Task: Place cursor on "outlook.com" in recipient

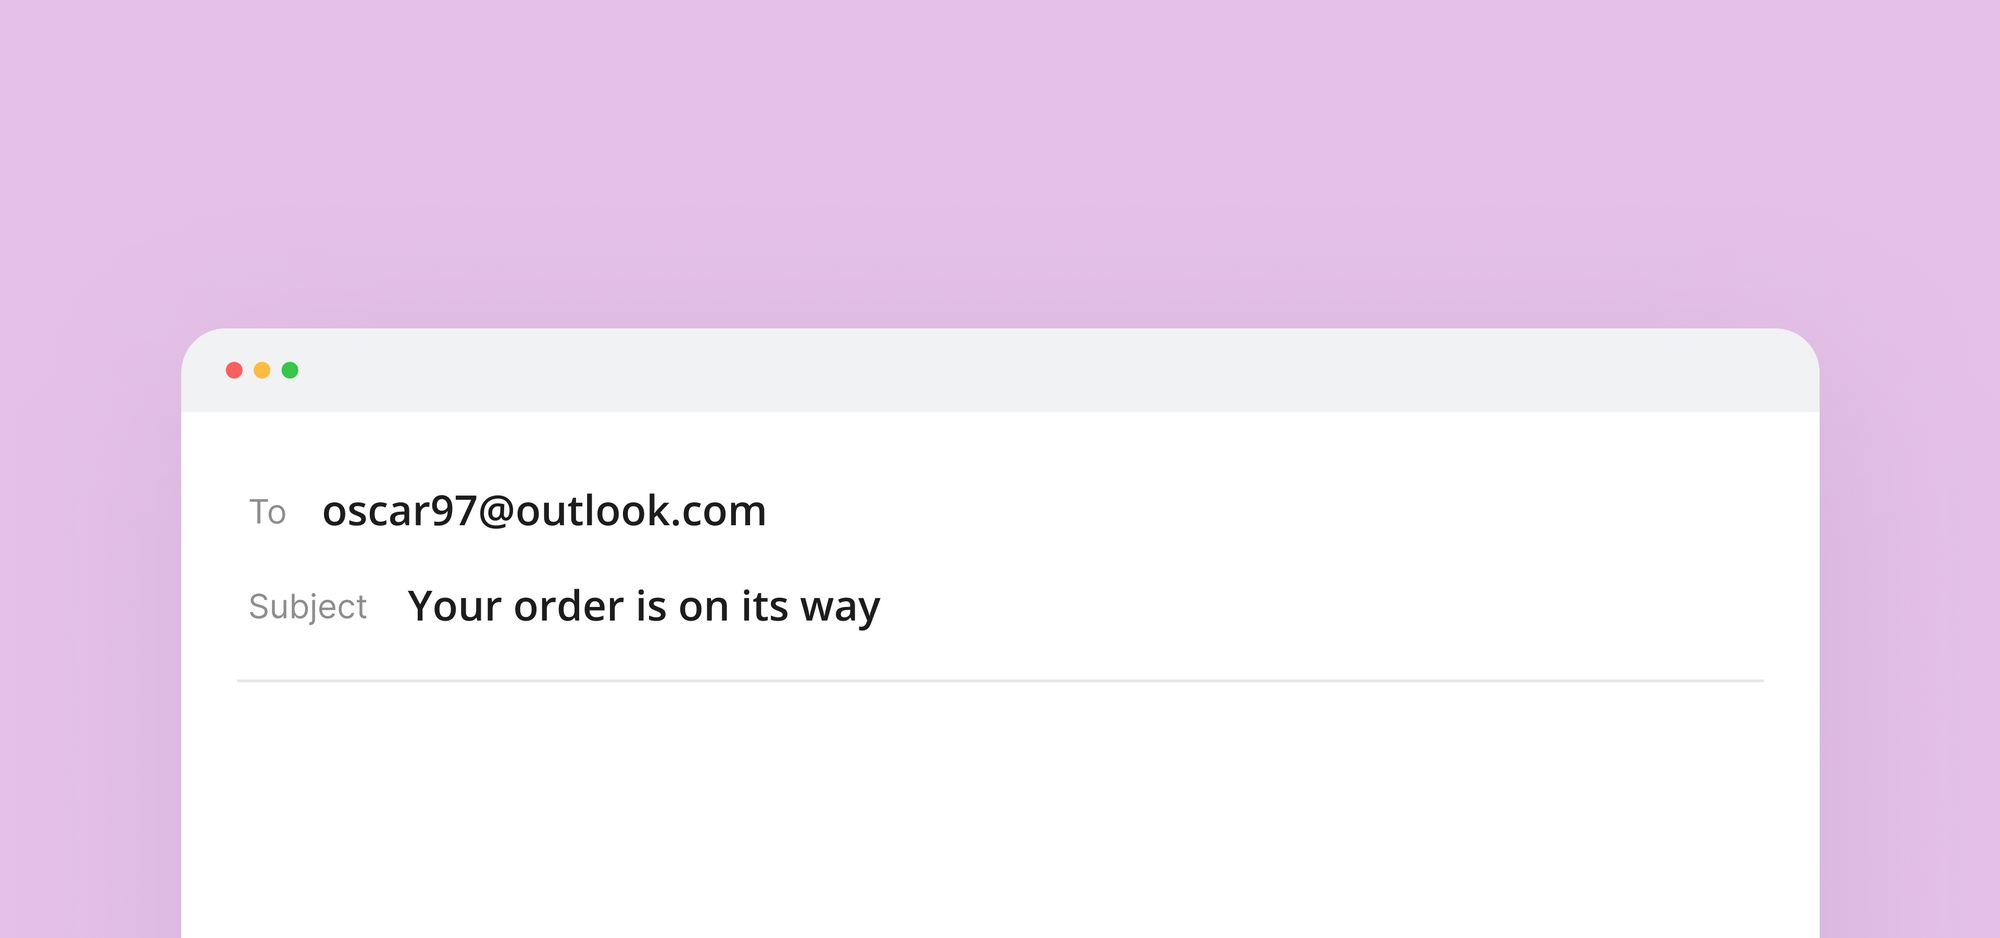Action: pos(641,511)
